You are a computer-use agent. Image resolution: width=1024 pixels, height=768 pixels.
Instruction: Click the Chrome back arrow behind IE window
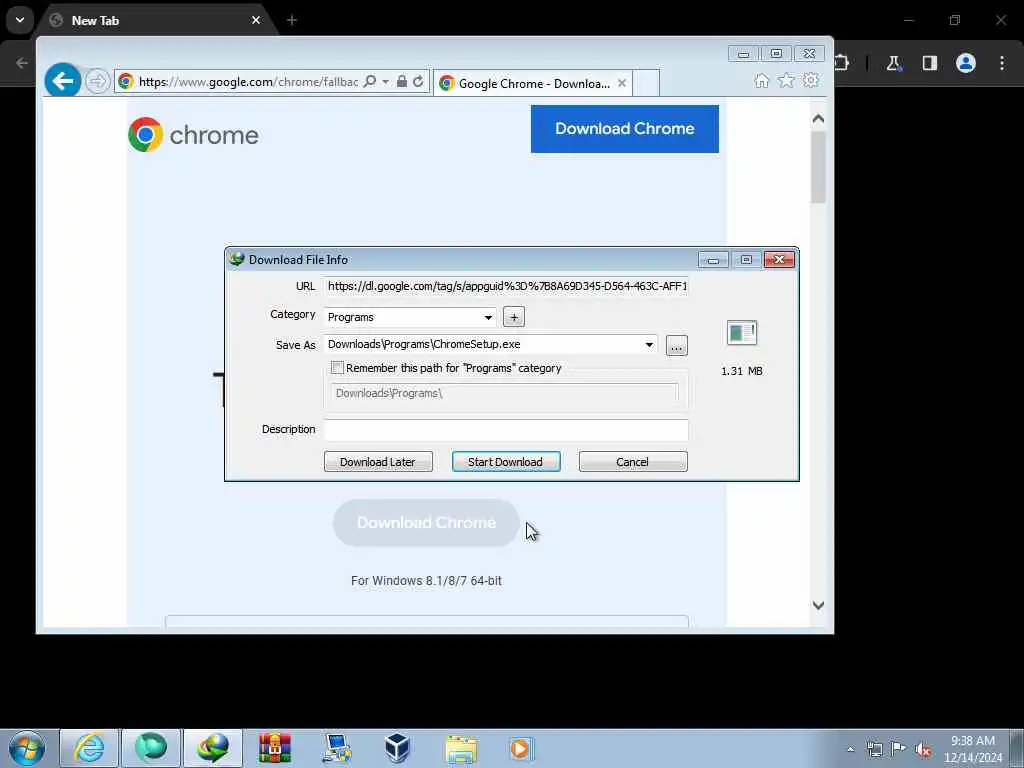(x=22, y=63)
